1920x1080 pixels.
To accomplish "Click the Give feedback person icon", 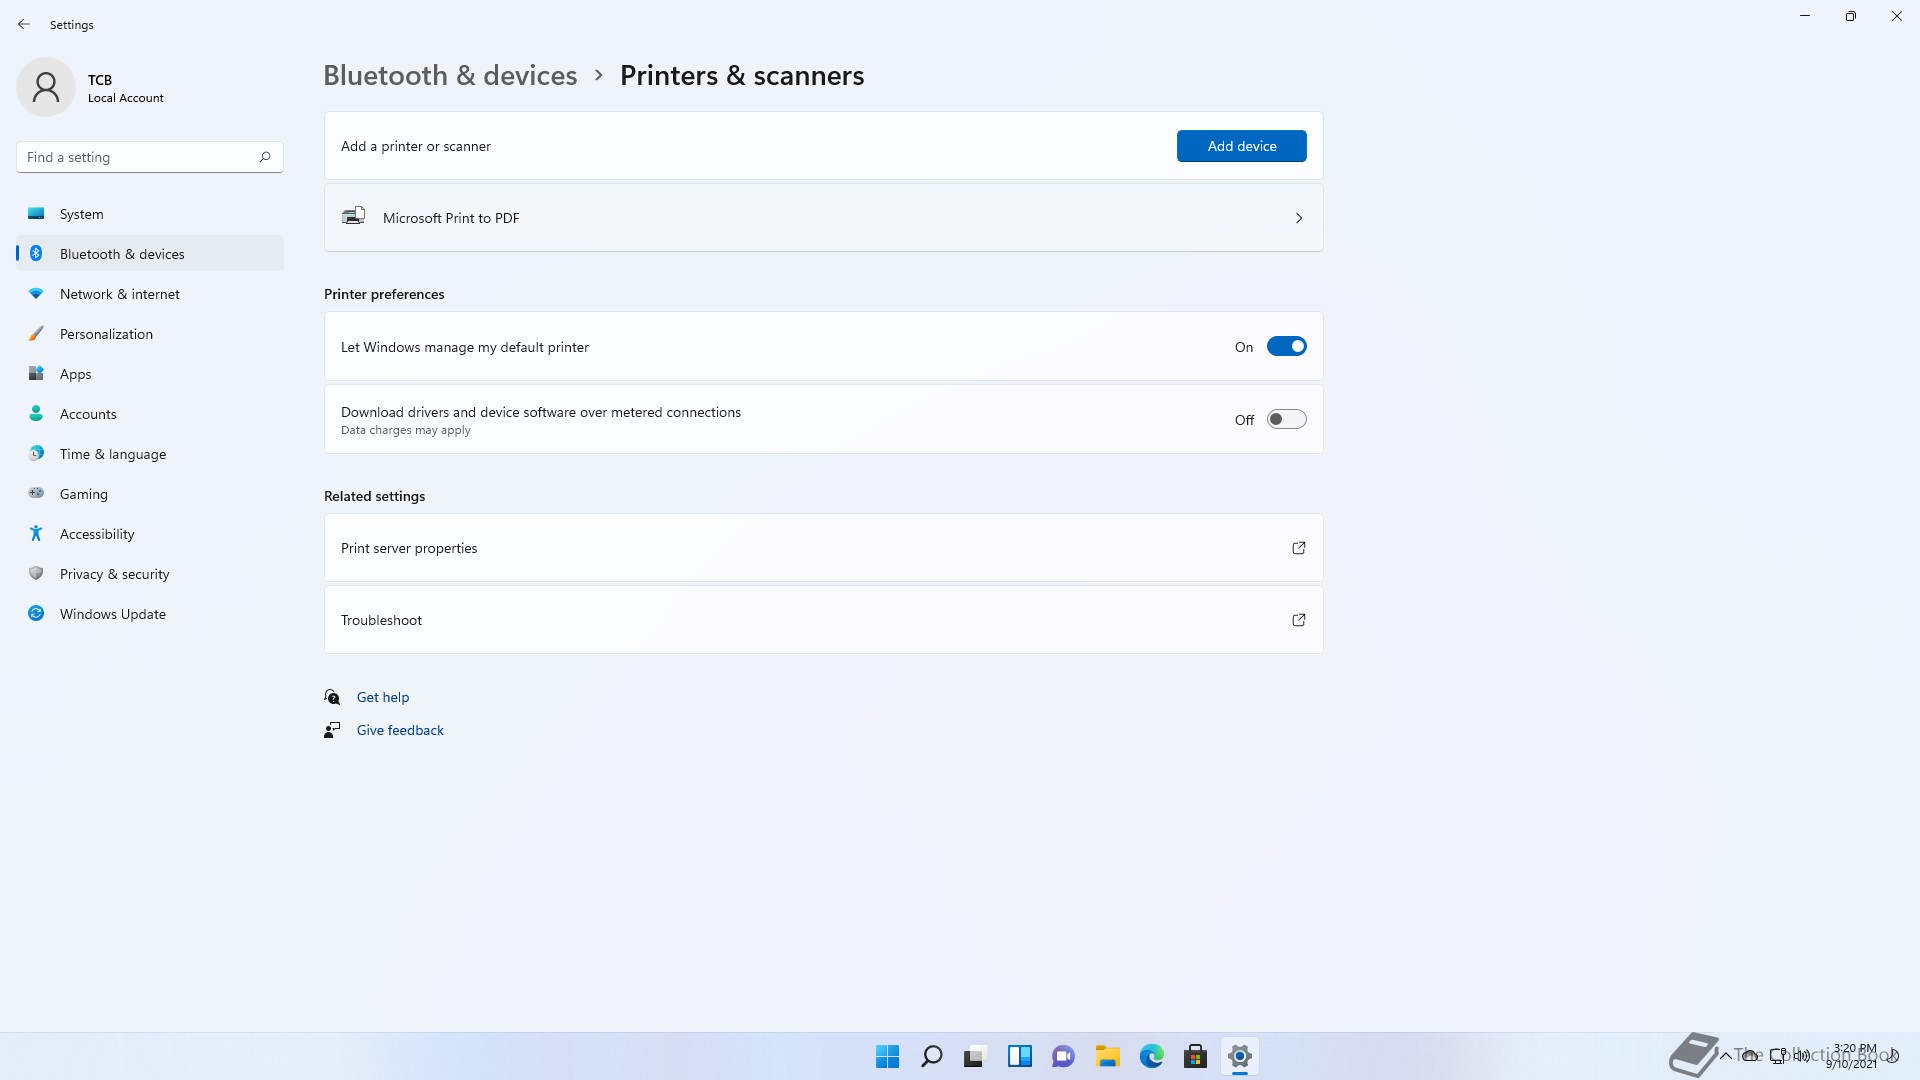I will tap(332, 730).
